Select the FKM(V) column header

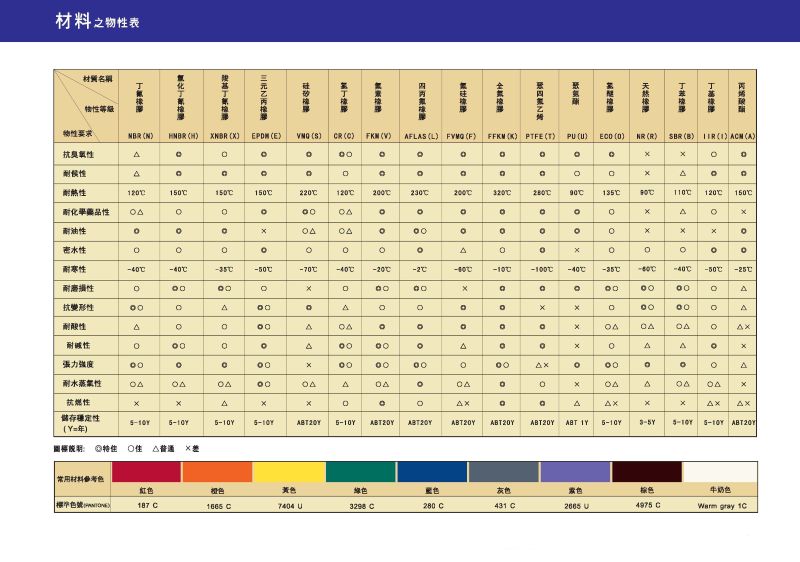(x=377, y=135)
